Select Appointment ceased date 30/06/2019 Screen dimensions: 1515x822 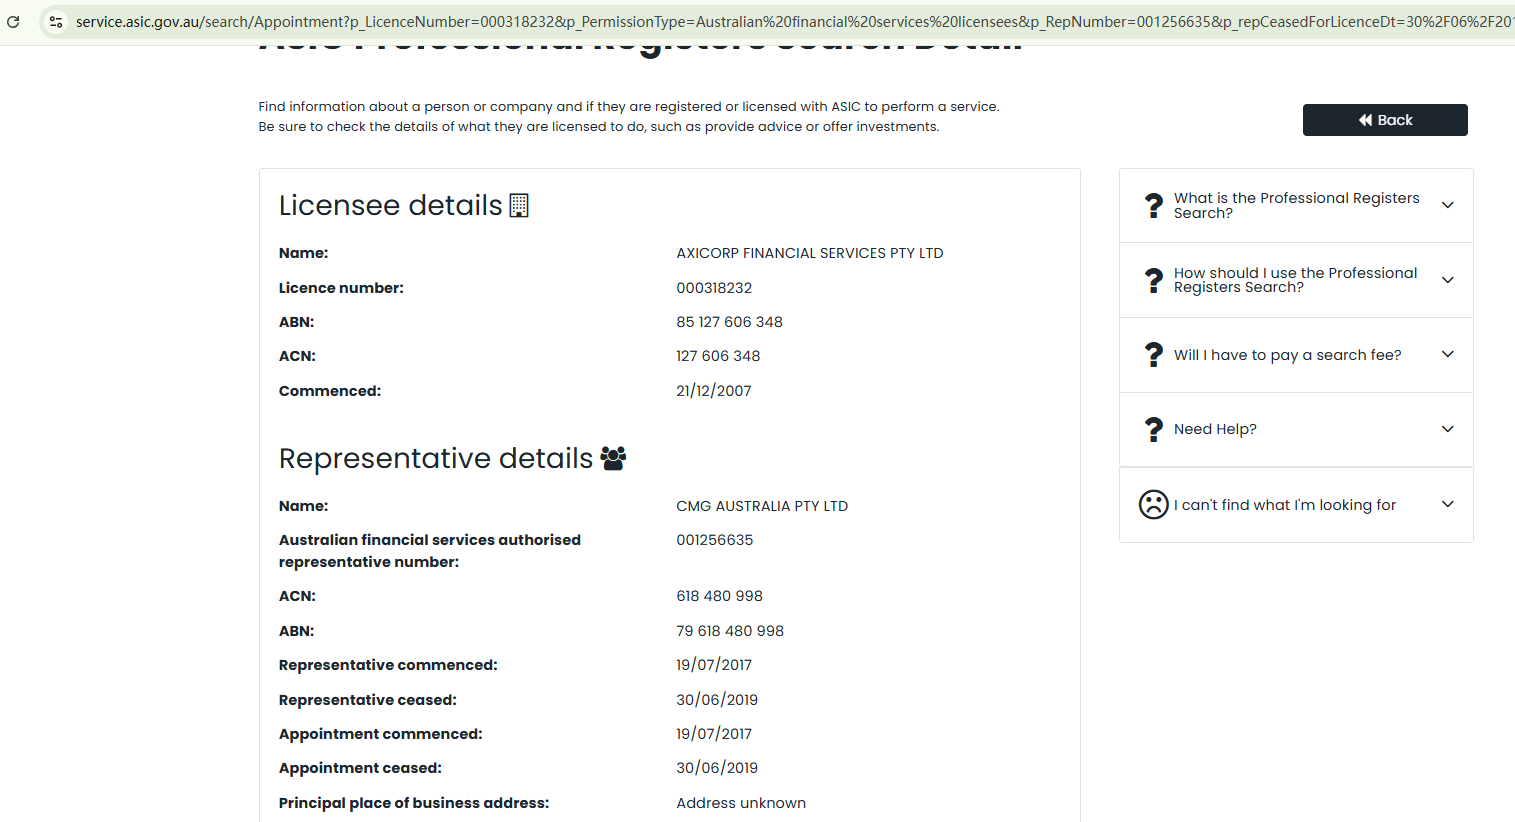pos(717,768)
